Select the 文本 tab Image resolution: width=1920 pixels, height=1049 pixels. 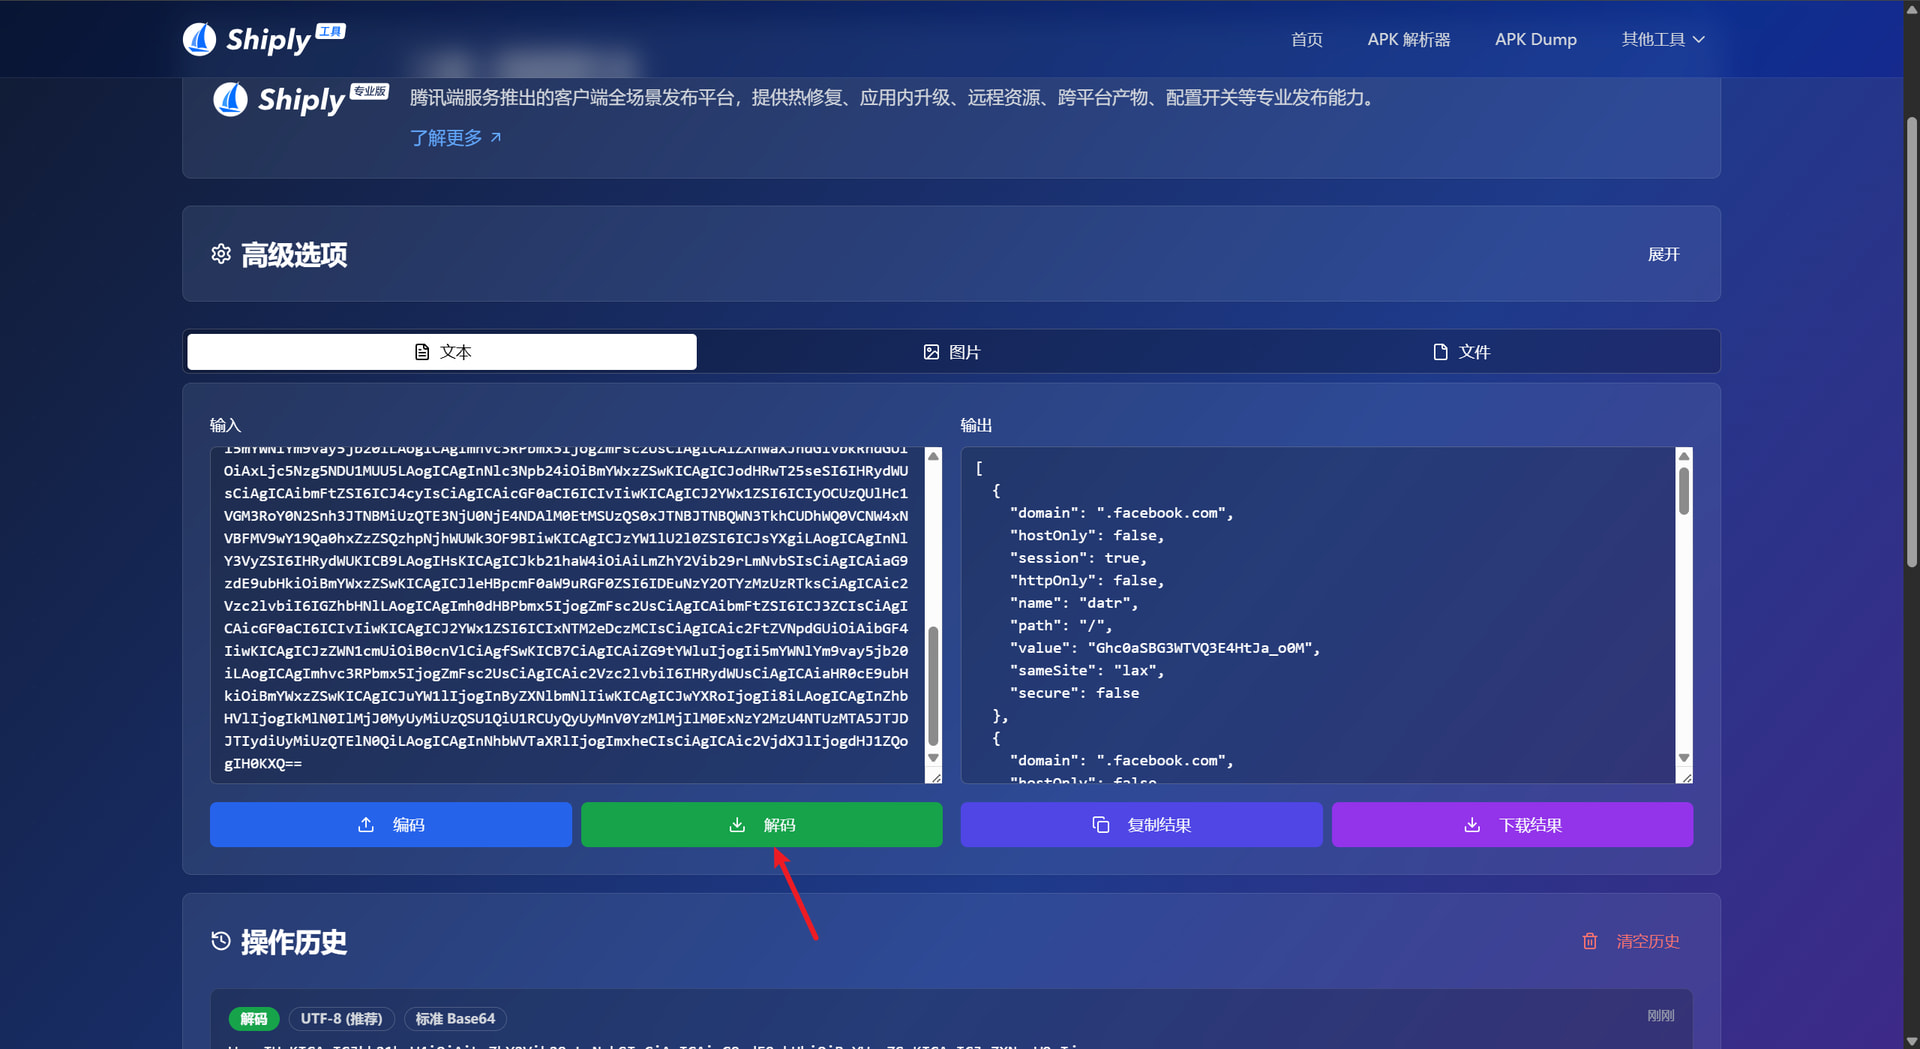pos(442,352)
